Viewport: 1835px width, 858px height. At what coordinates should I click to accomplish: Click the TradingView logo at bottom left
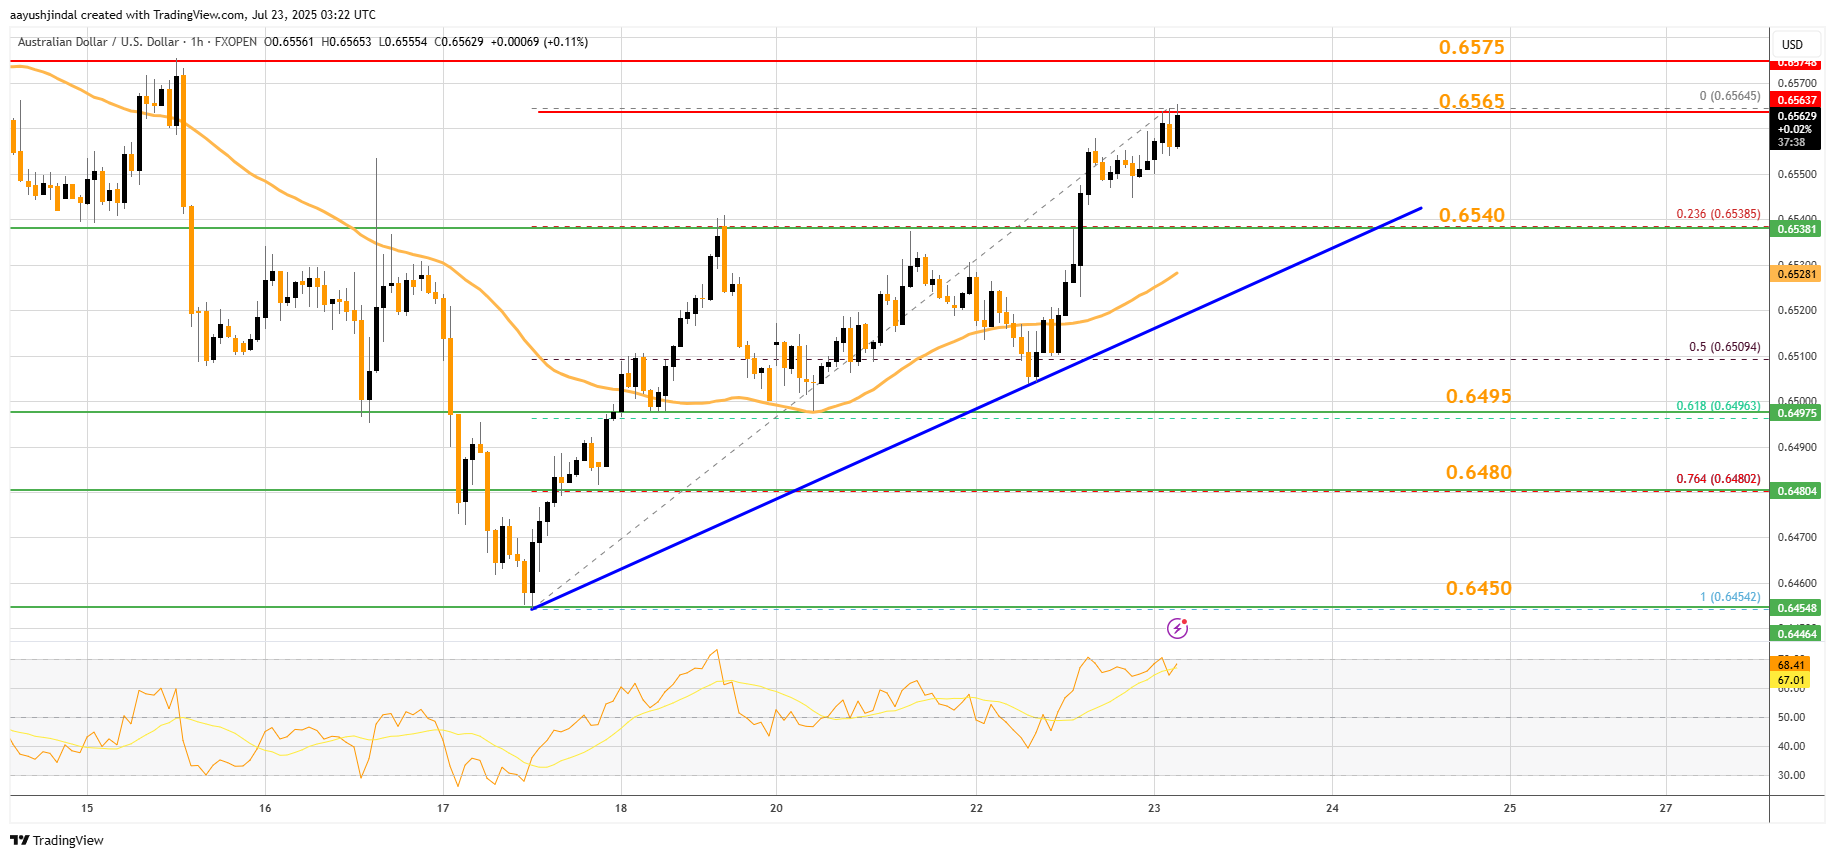coord(57,840)
